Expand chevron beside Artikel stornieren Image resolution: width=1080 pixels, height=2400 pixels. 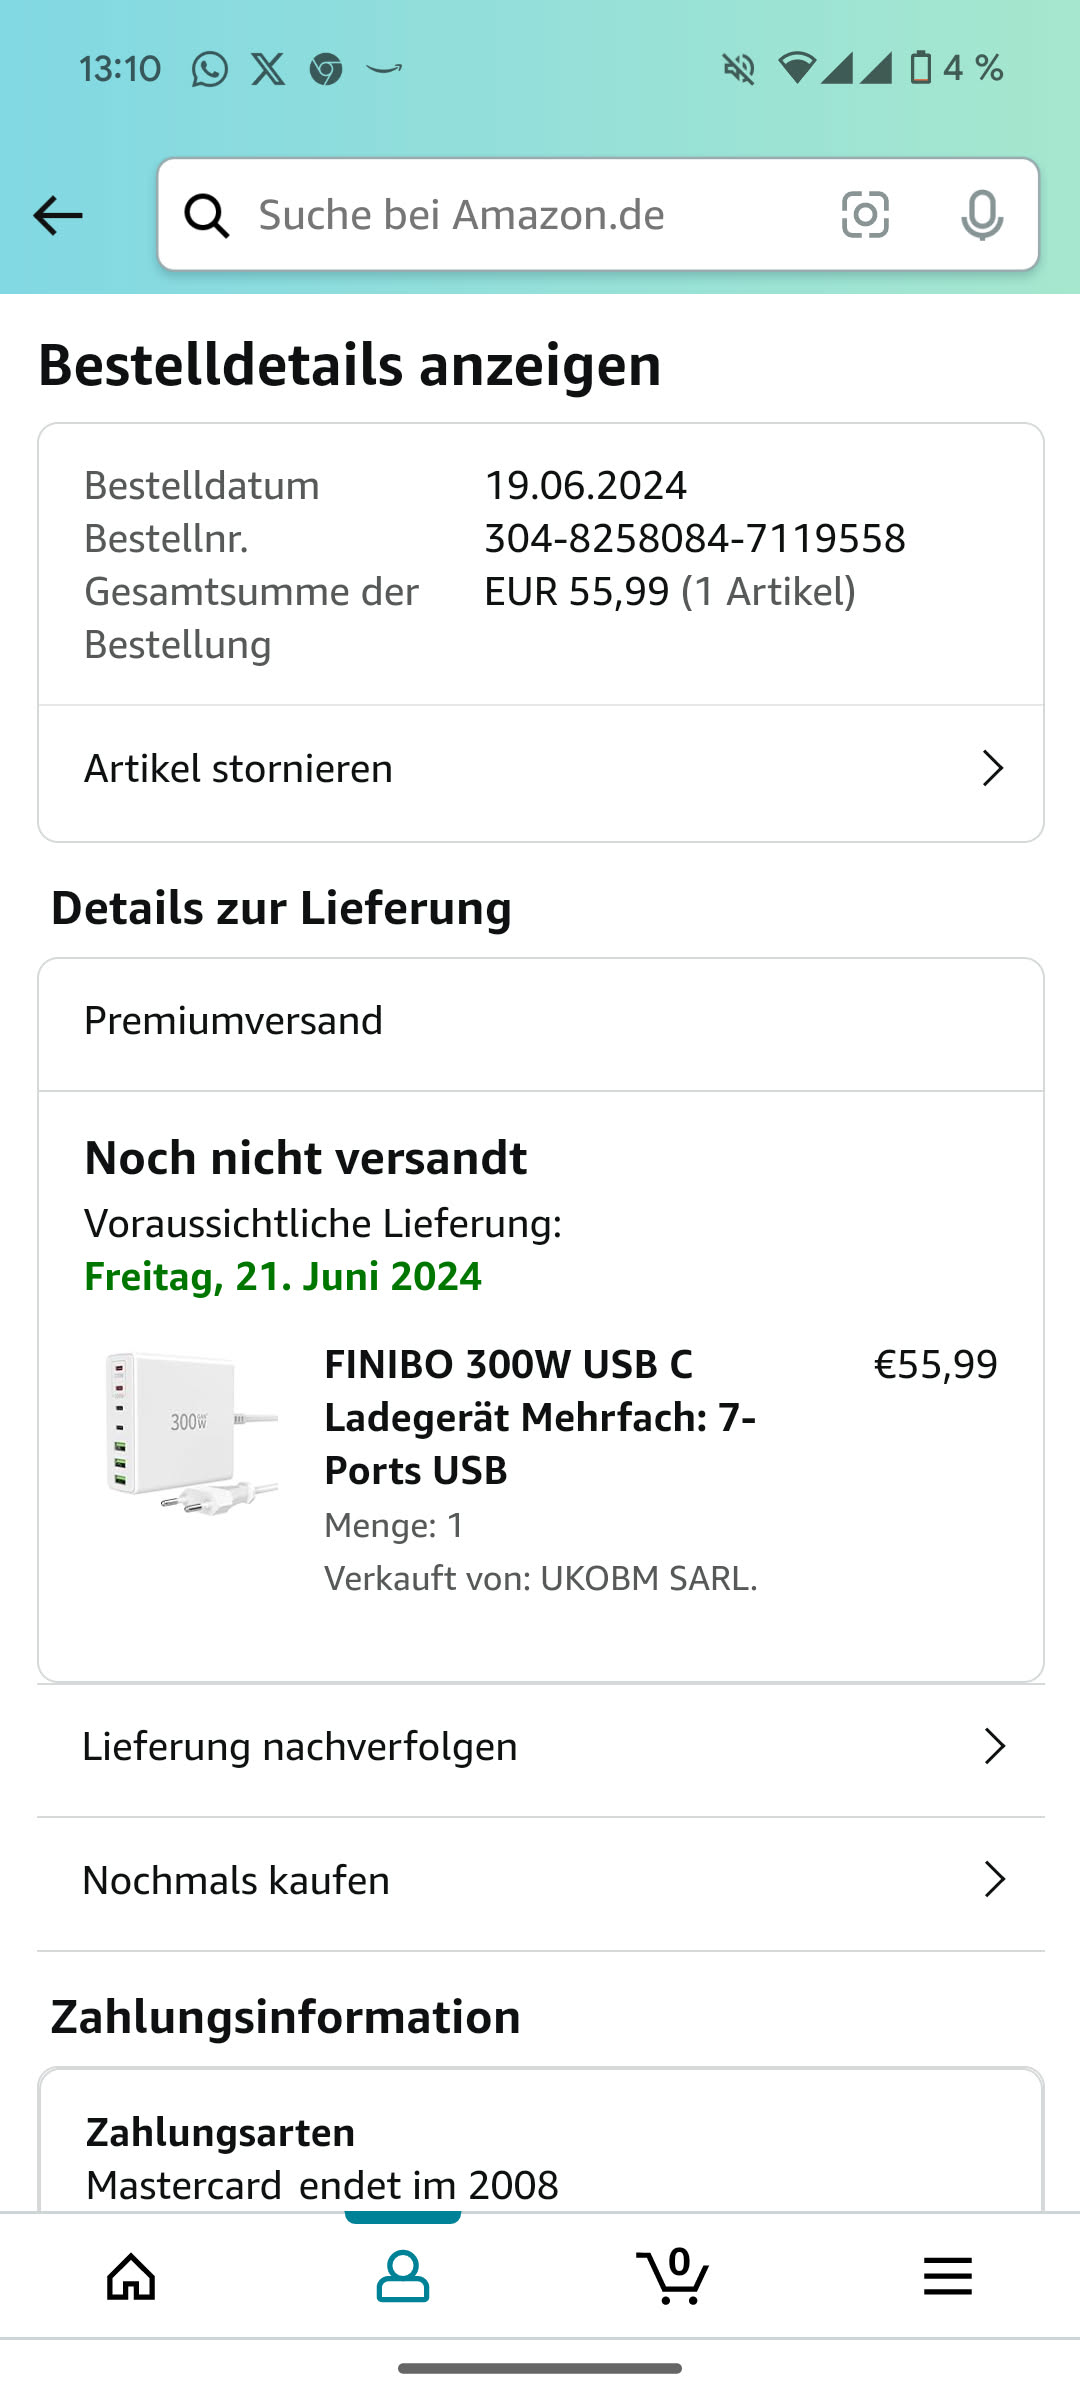coord(992,768)
